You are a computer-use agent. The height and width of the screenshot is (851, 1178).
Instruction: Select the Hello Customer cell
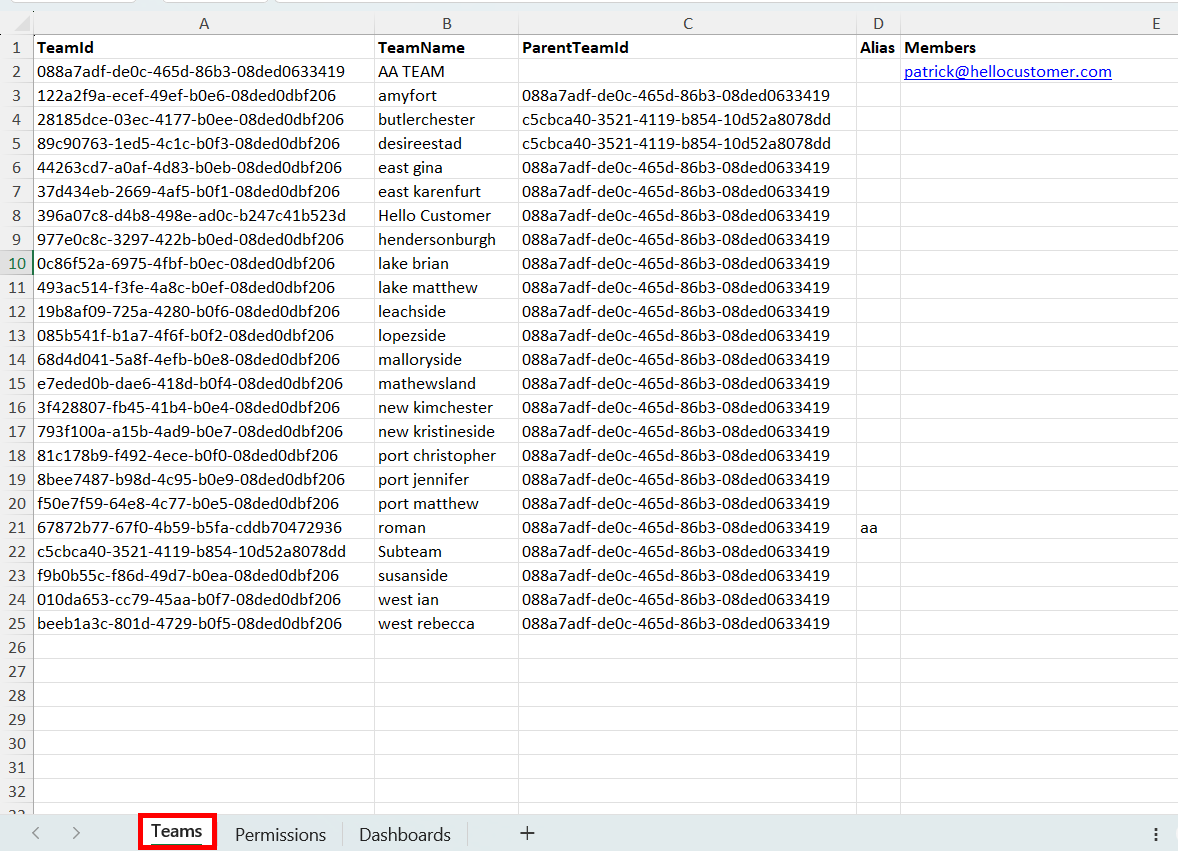[446, 216]
